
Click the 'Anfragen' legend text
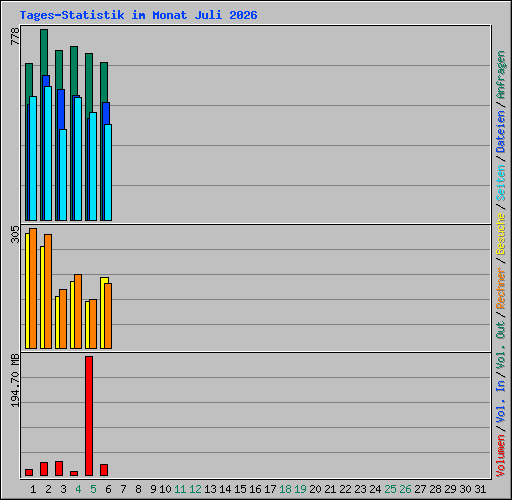tap(500, 75)
